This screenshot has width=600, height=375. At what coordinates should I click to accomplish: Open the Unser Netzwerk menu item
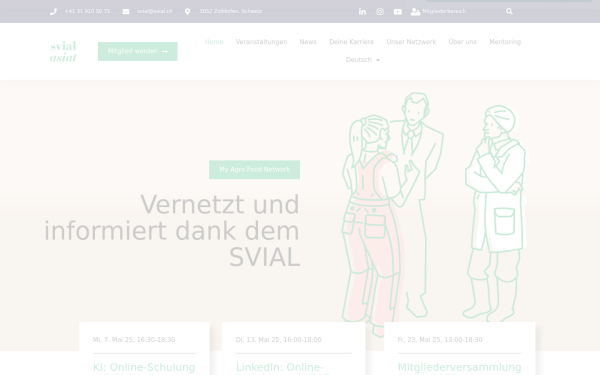pos(411,42)
